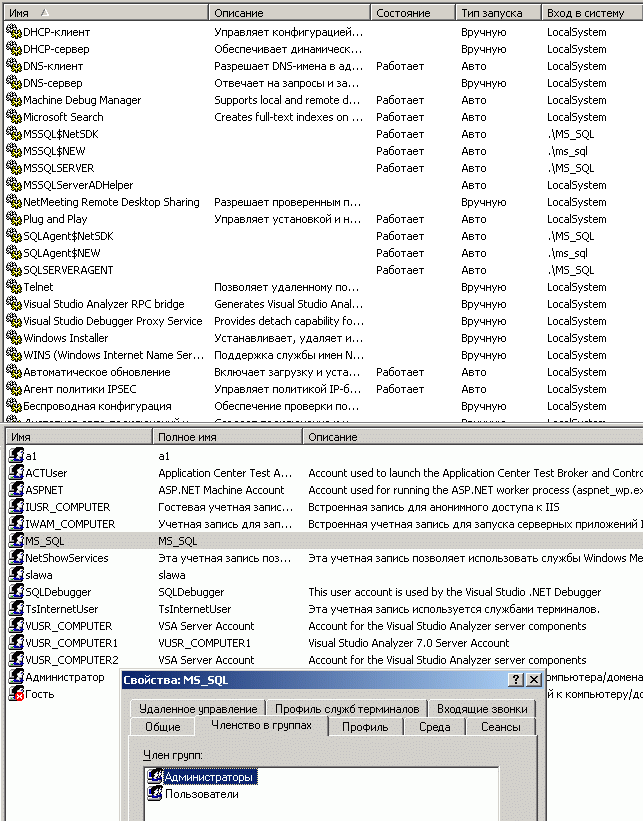Click the Microsoft Search service icon
Screen dimensions: 643x821
pos(14,117)
